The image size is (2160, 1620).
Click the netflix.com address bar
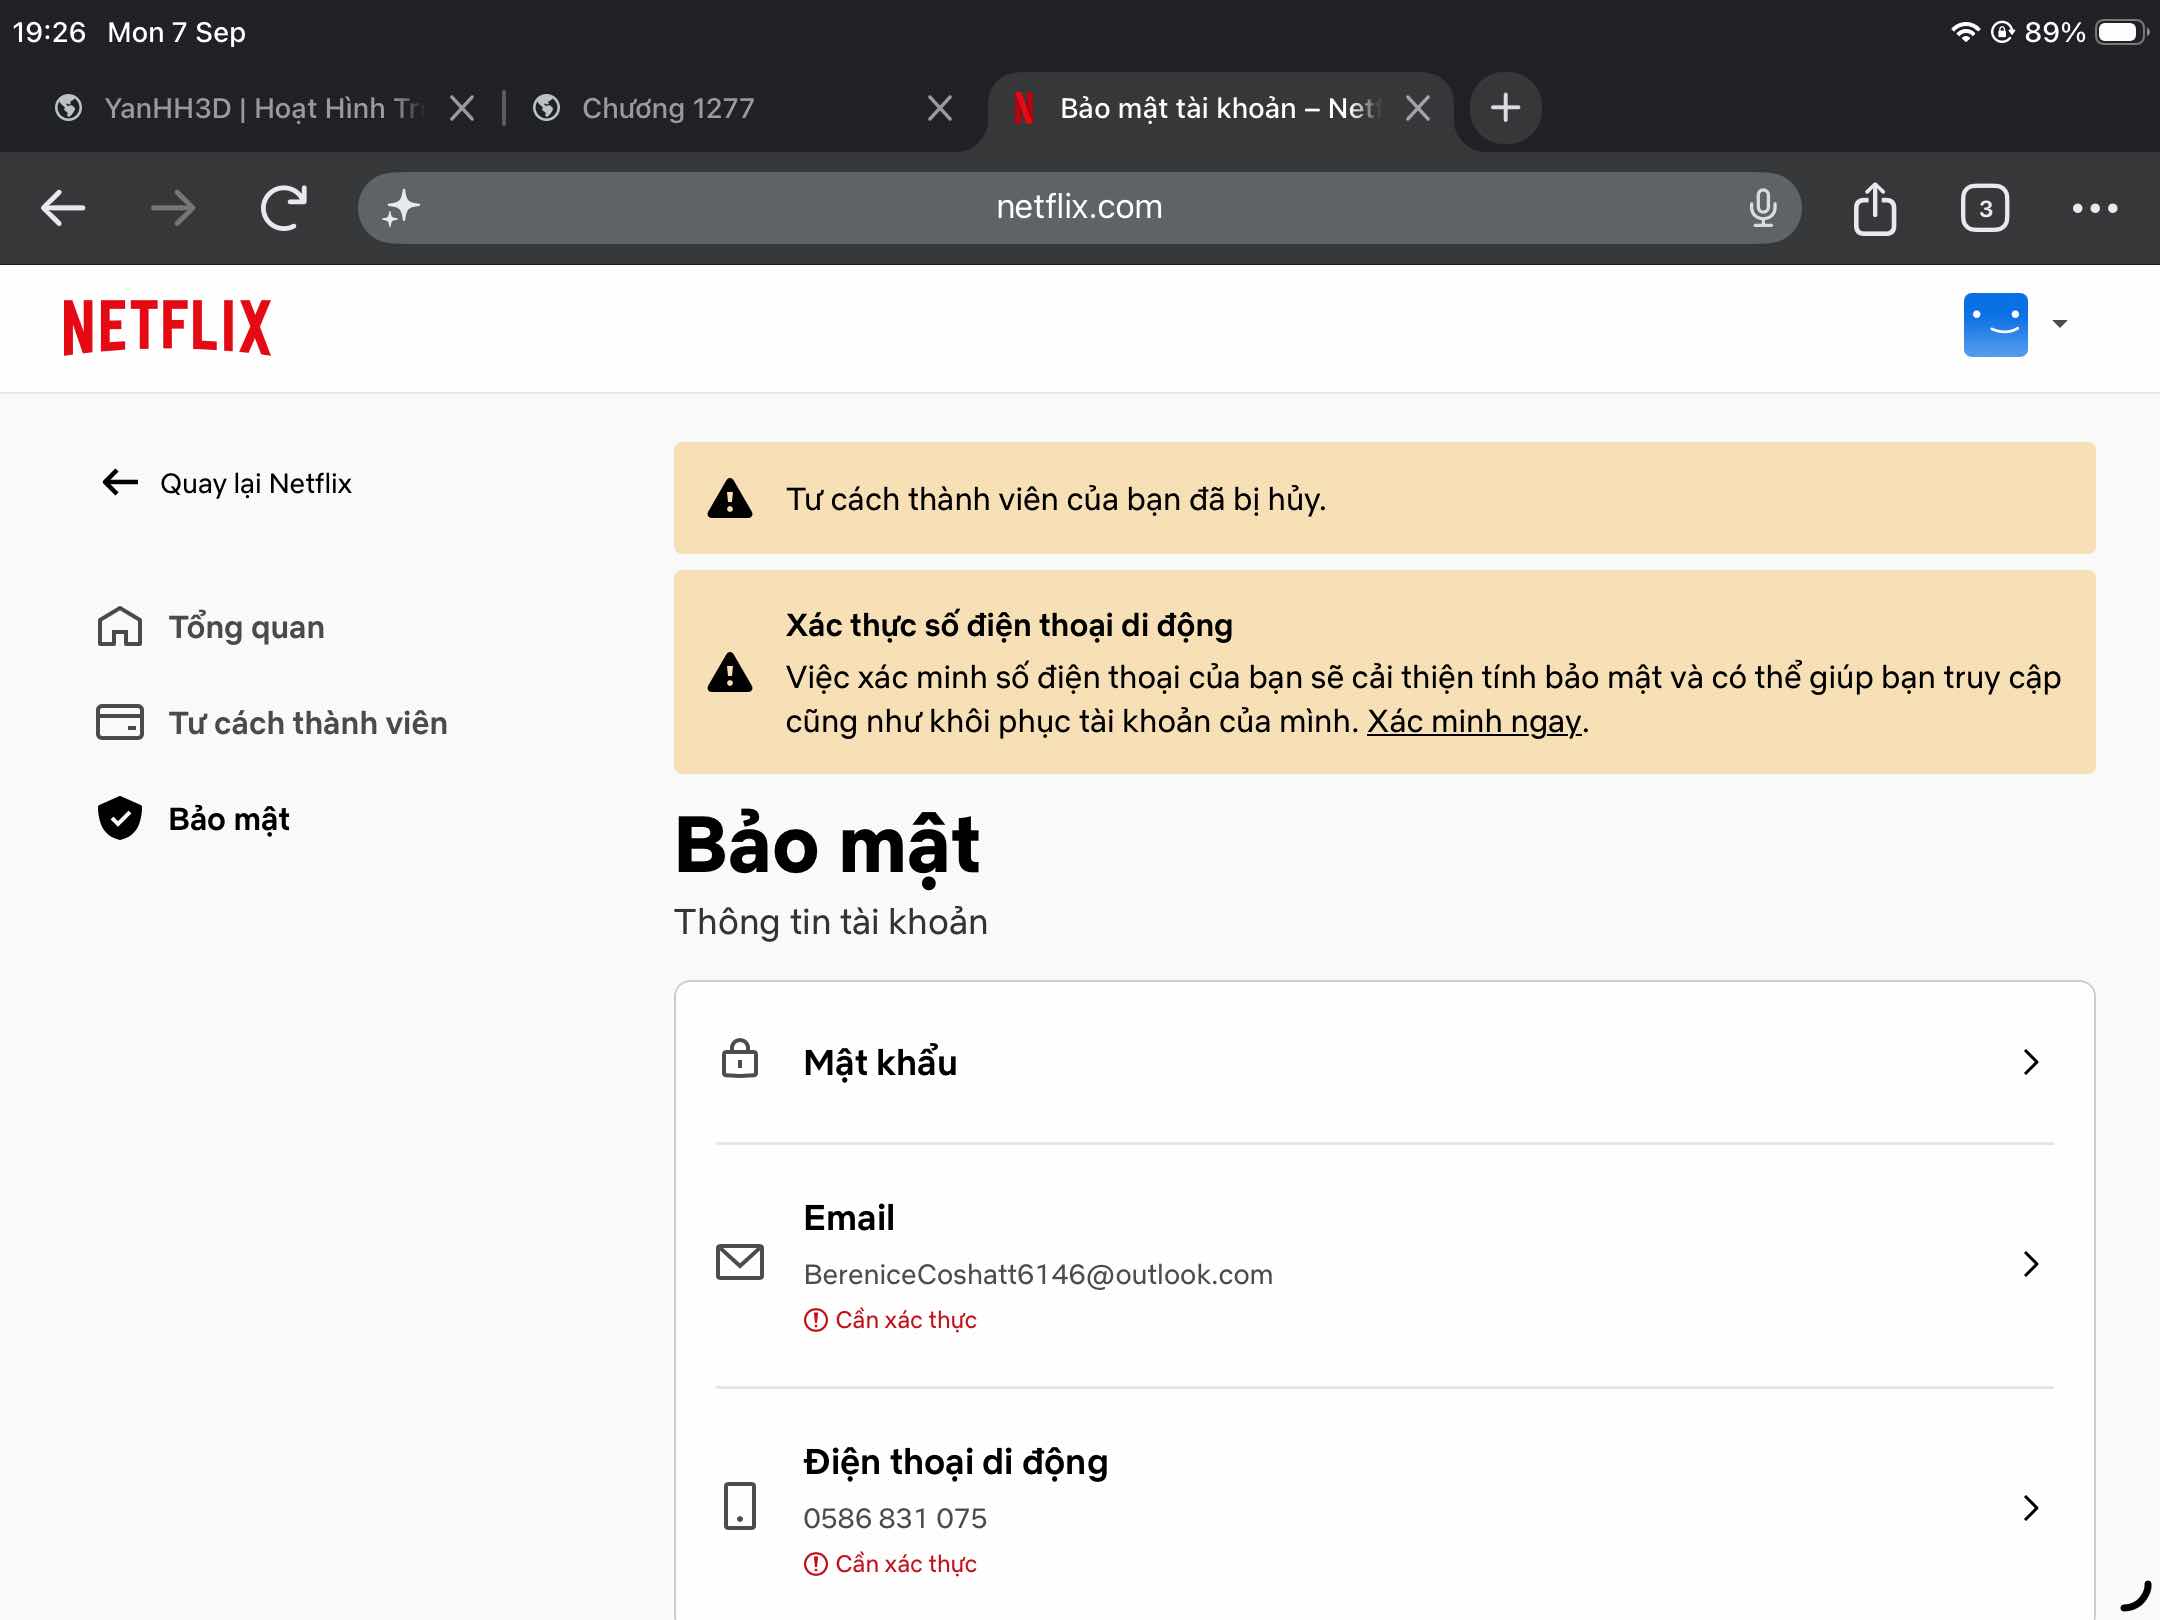pyautogui.click(x=1080, y=208)
